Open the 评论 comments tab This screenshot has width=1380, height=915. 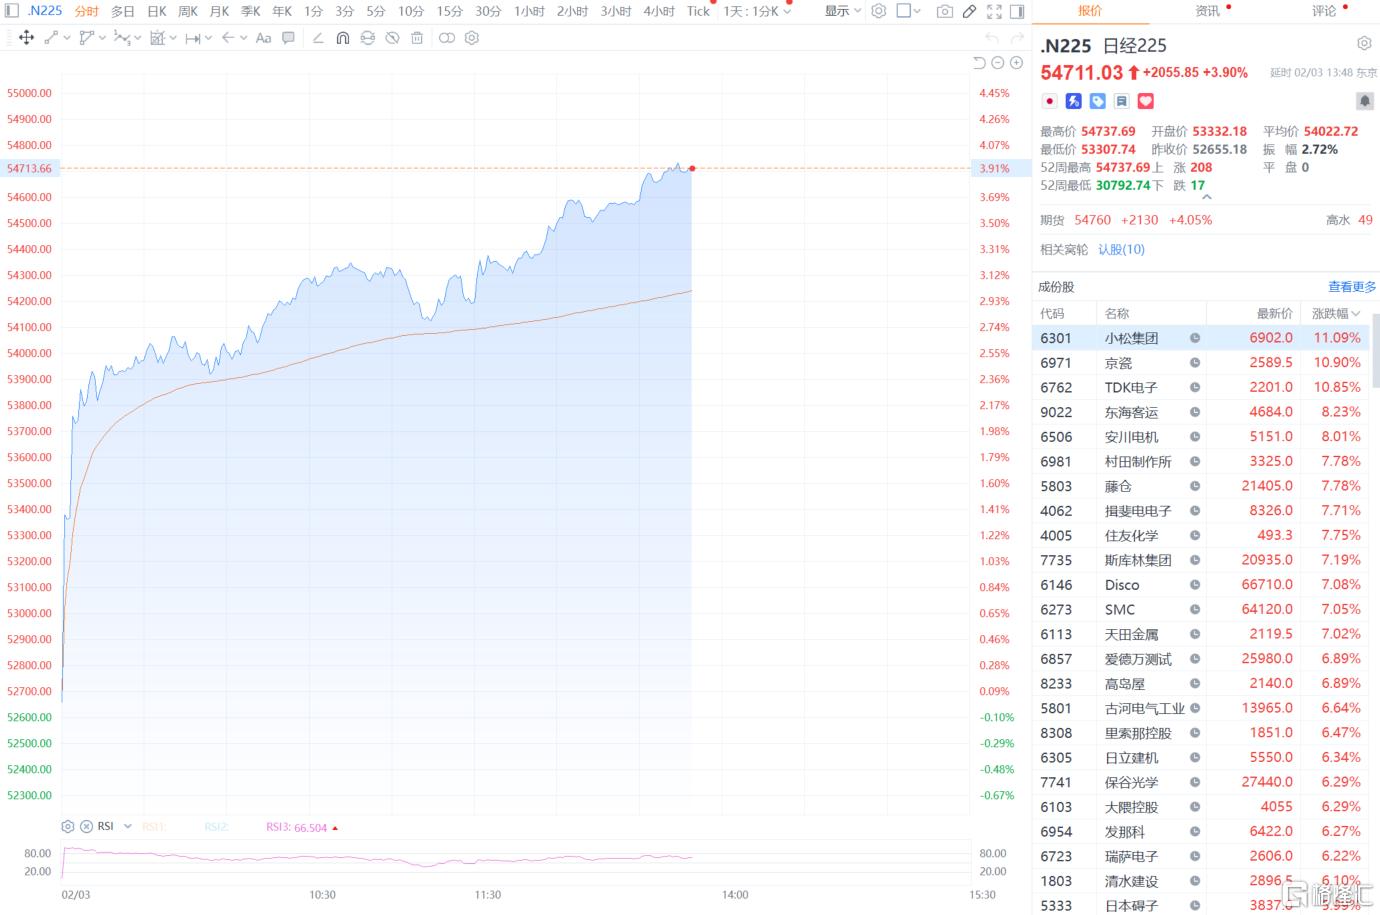point(1324,11)
